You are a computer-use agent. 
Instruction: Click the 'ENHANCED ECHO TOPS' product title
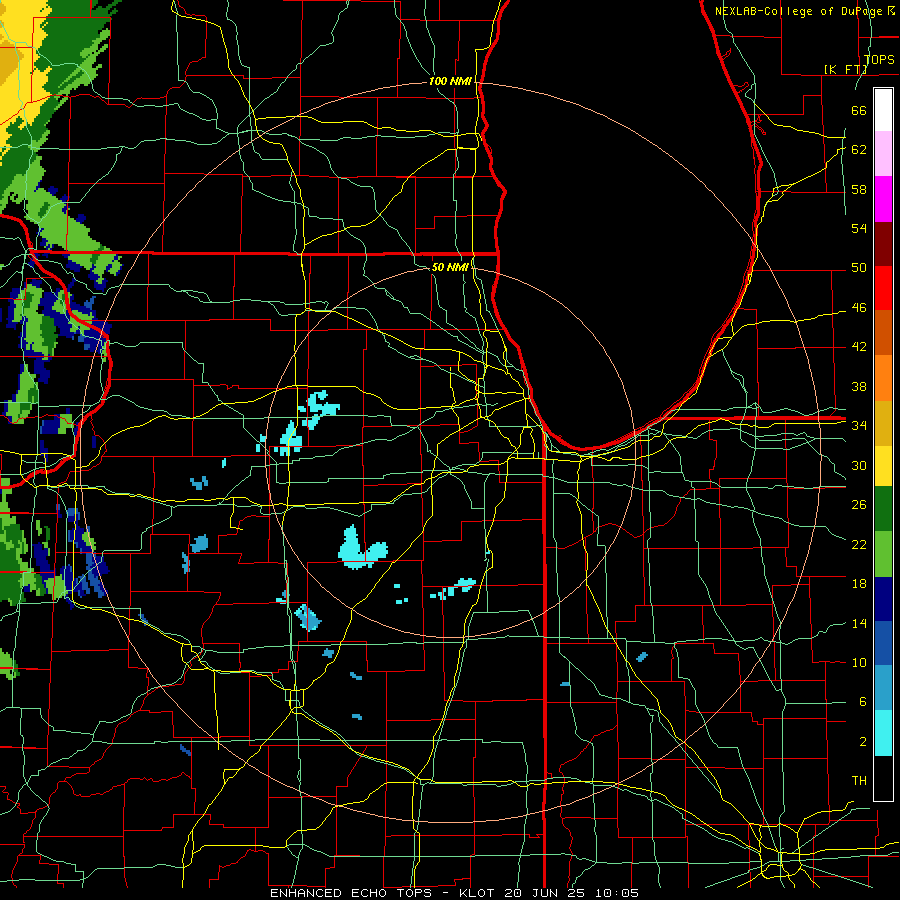[351, 893]
